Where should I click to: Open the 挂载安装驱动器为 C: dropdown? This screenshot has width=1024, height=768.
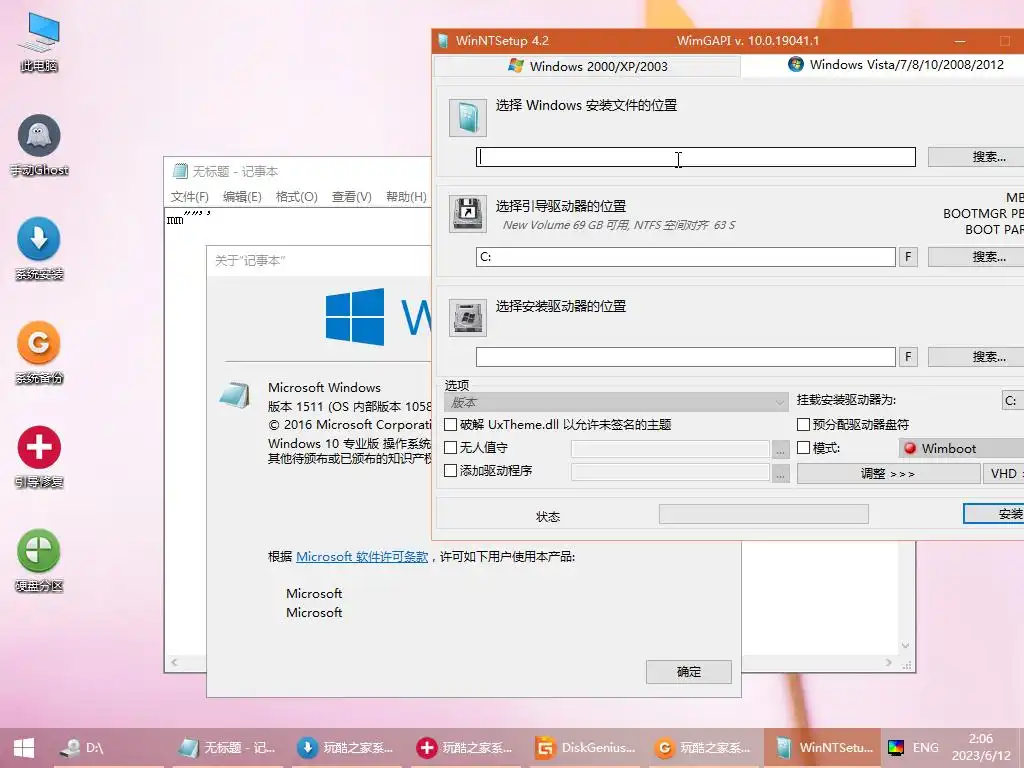[x=1013, y=400]
